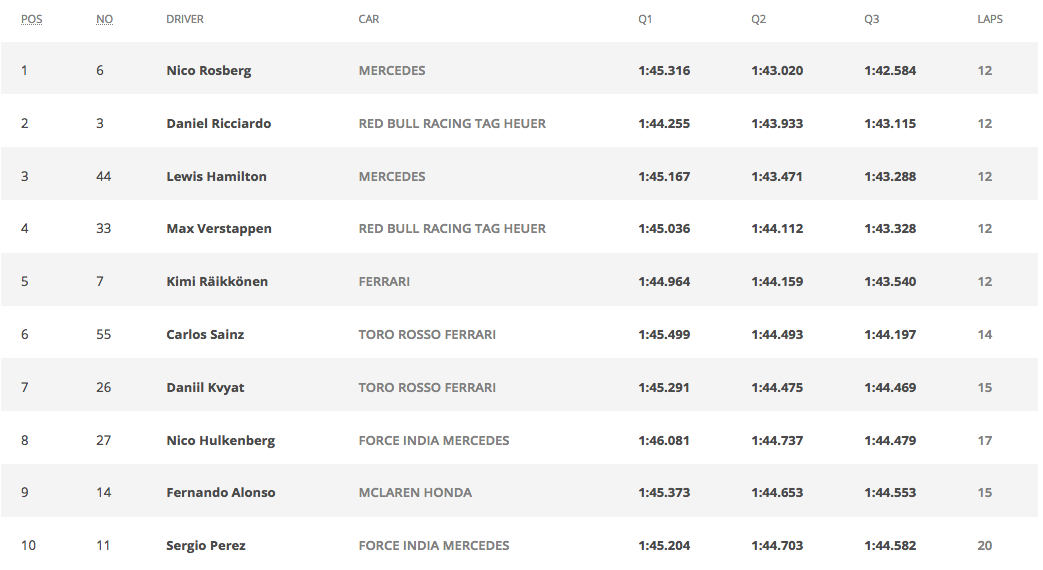Click the LAPS column header

[x=990, y=19]
